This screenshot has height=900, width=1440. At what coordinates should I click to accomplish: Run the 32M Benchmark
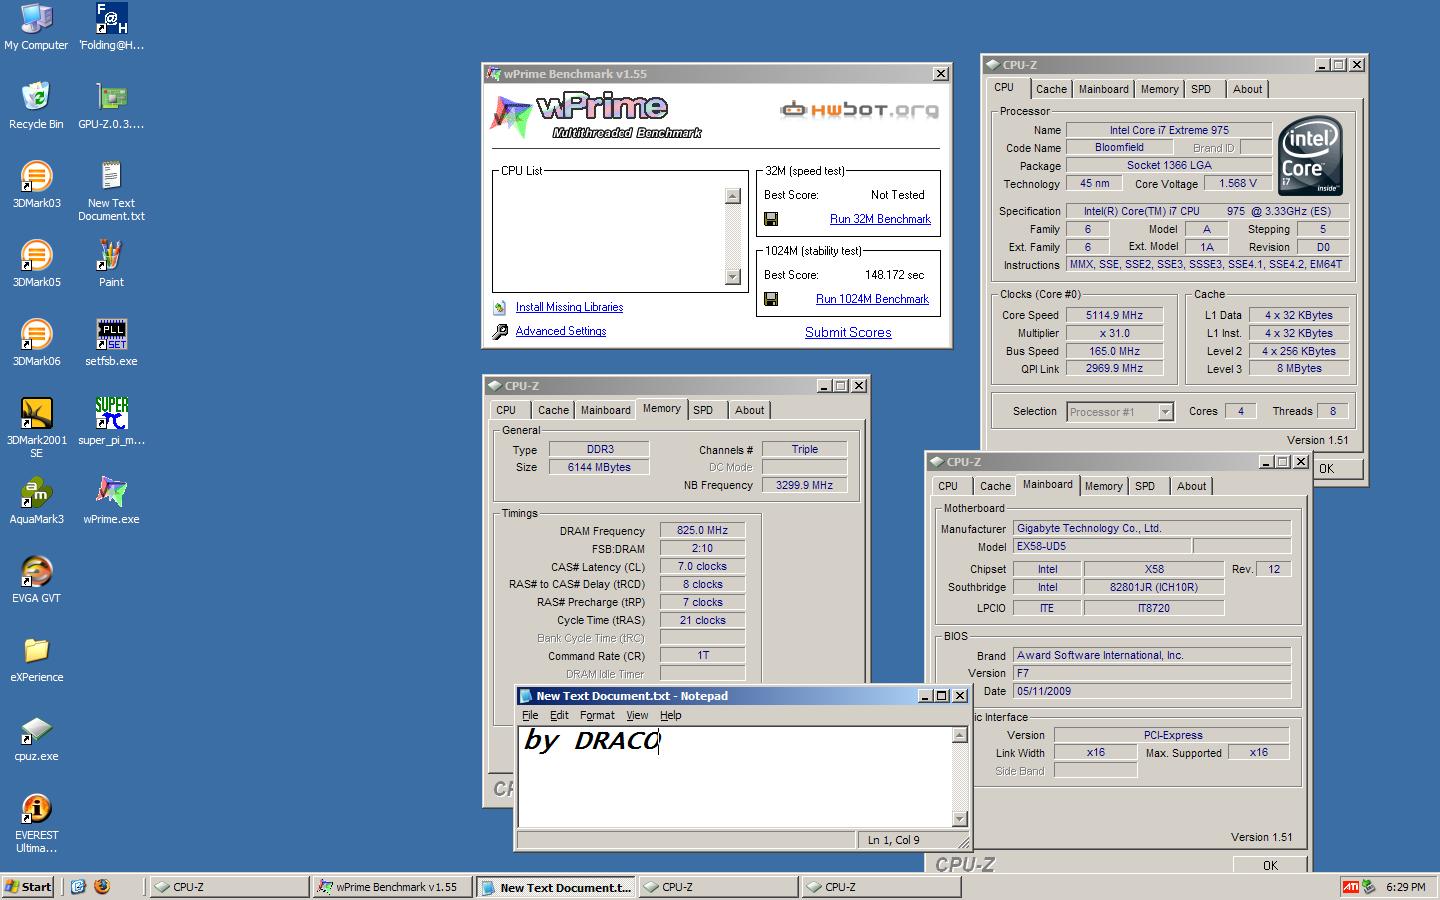880,219
